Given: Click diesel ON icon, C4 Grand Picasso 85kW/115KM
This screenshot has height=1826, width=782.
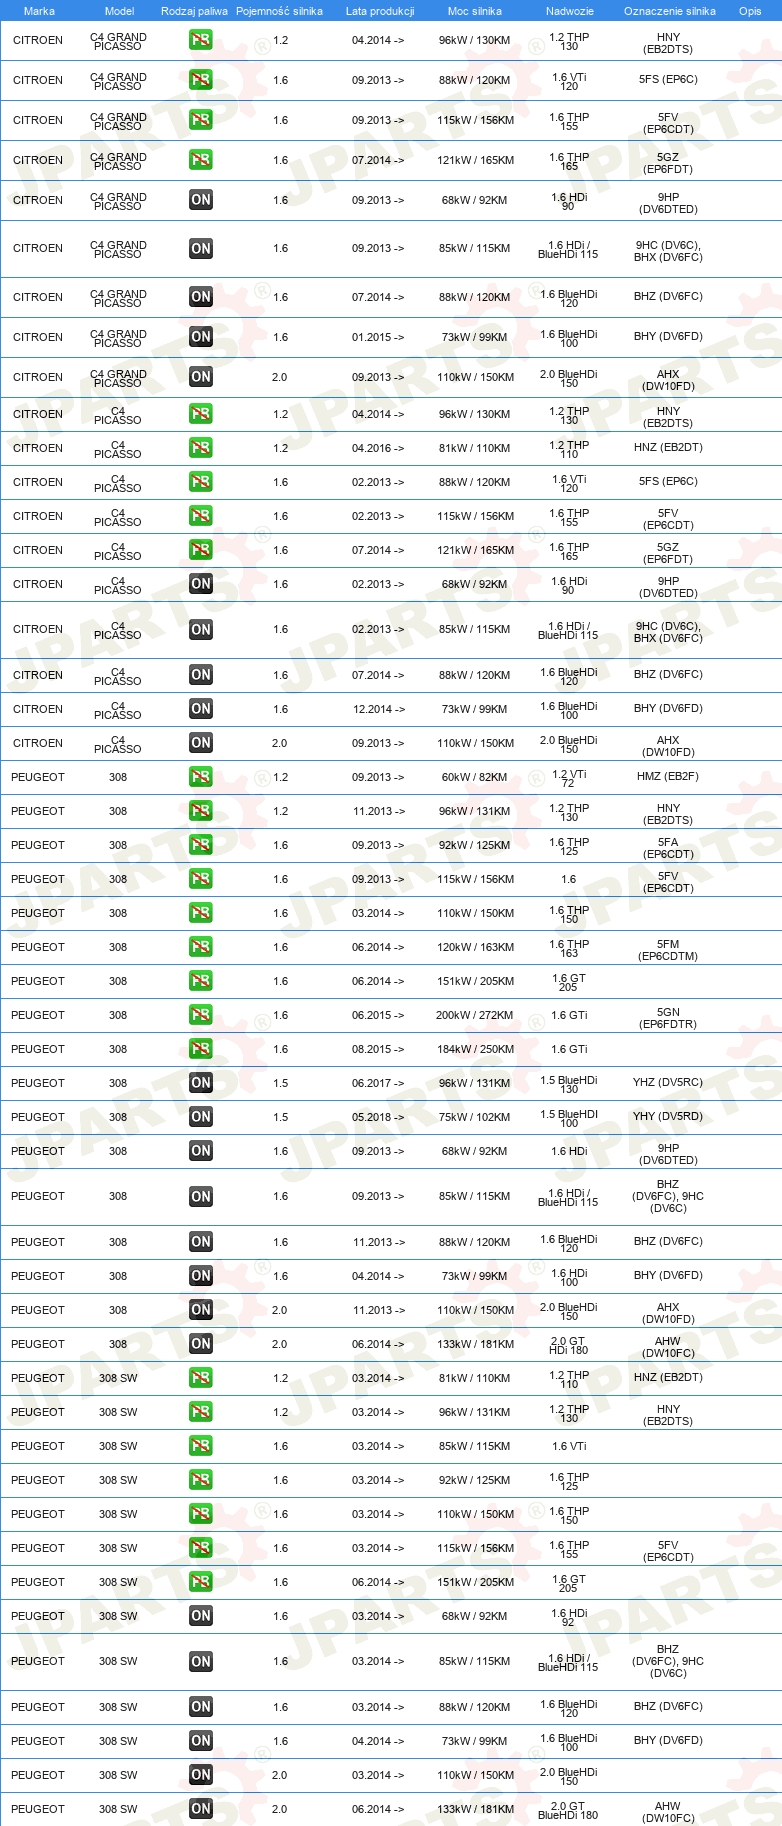Looking at the screenshot, I should [201, 248].
